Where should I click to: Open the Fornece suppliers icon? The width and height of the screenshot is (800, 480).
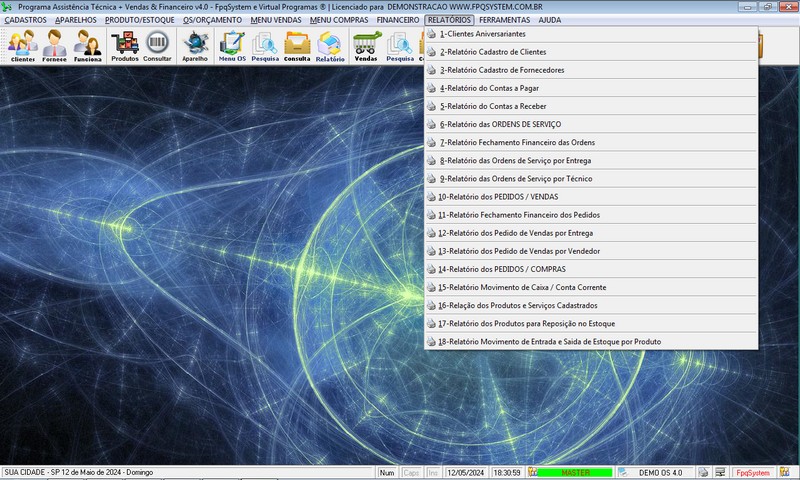(54, 45)
